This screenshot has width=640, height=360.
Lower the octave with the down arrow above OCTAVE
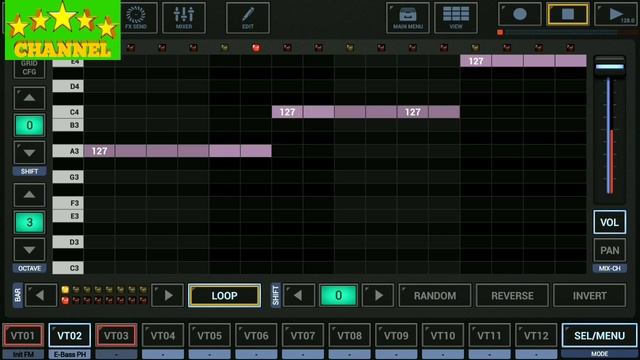pos(29,250)
